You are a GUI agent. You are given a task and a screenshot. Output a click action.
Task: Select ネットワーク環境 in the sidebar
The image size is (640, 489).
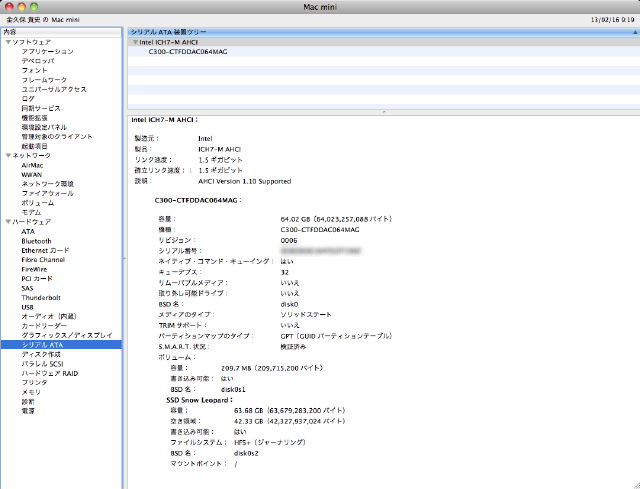pos(47,184)
